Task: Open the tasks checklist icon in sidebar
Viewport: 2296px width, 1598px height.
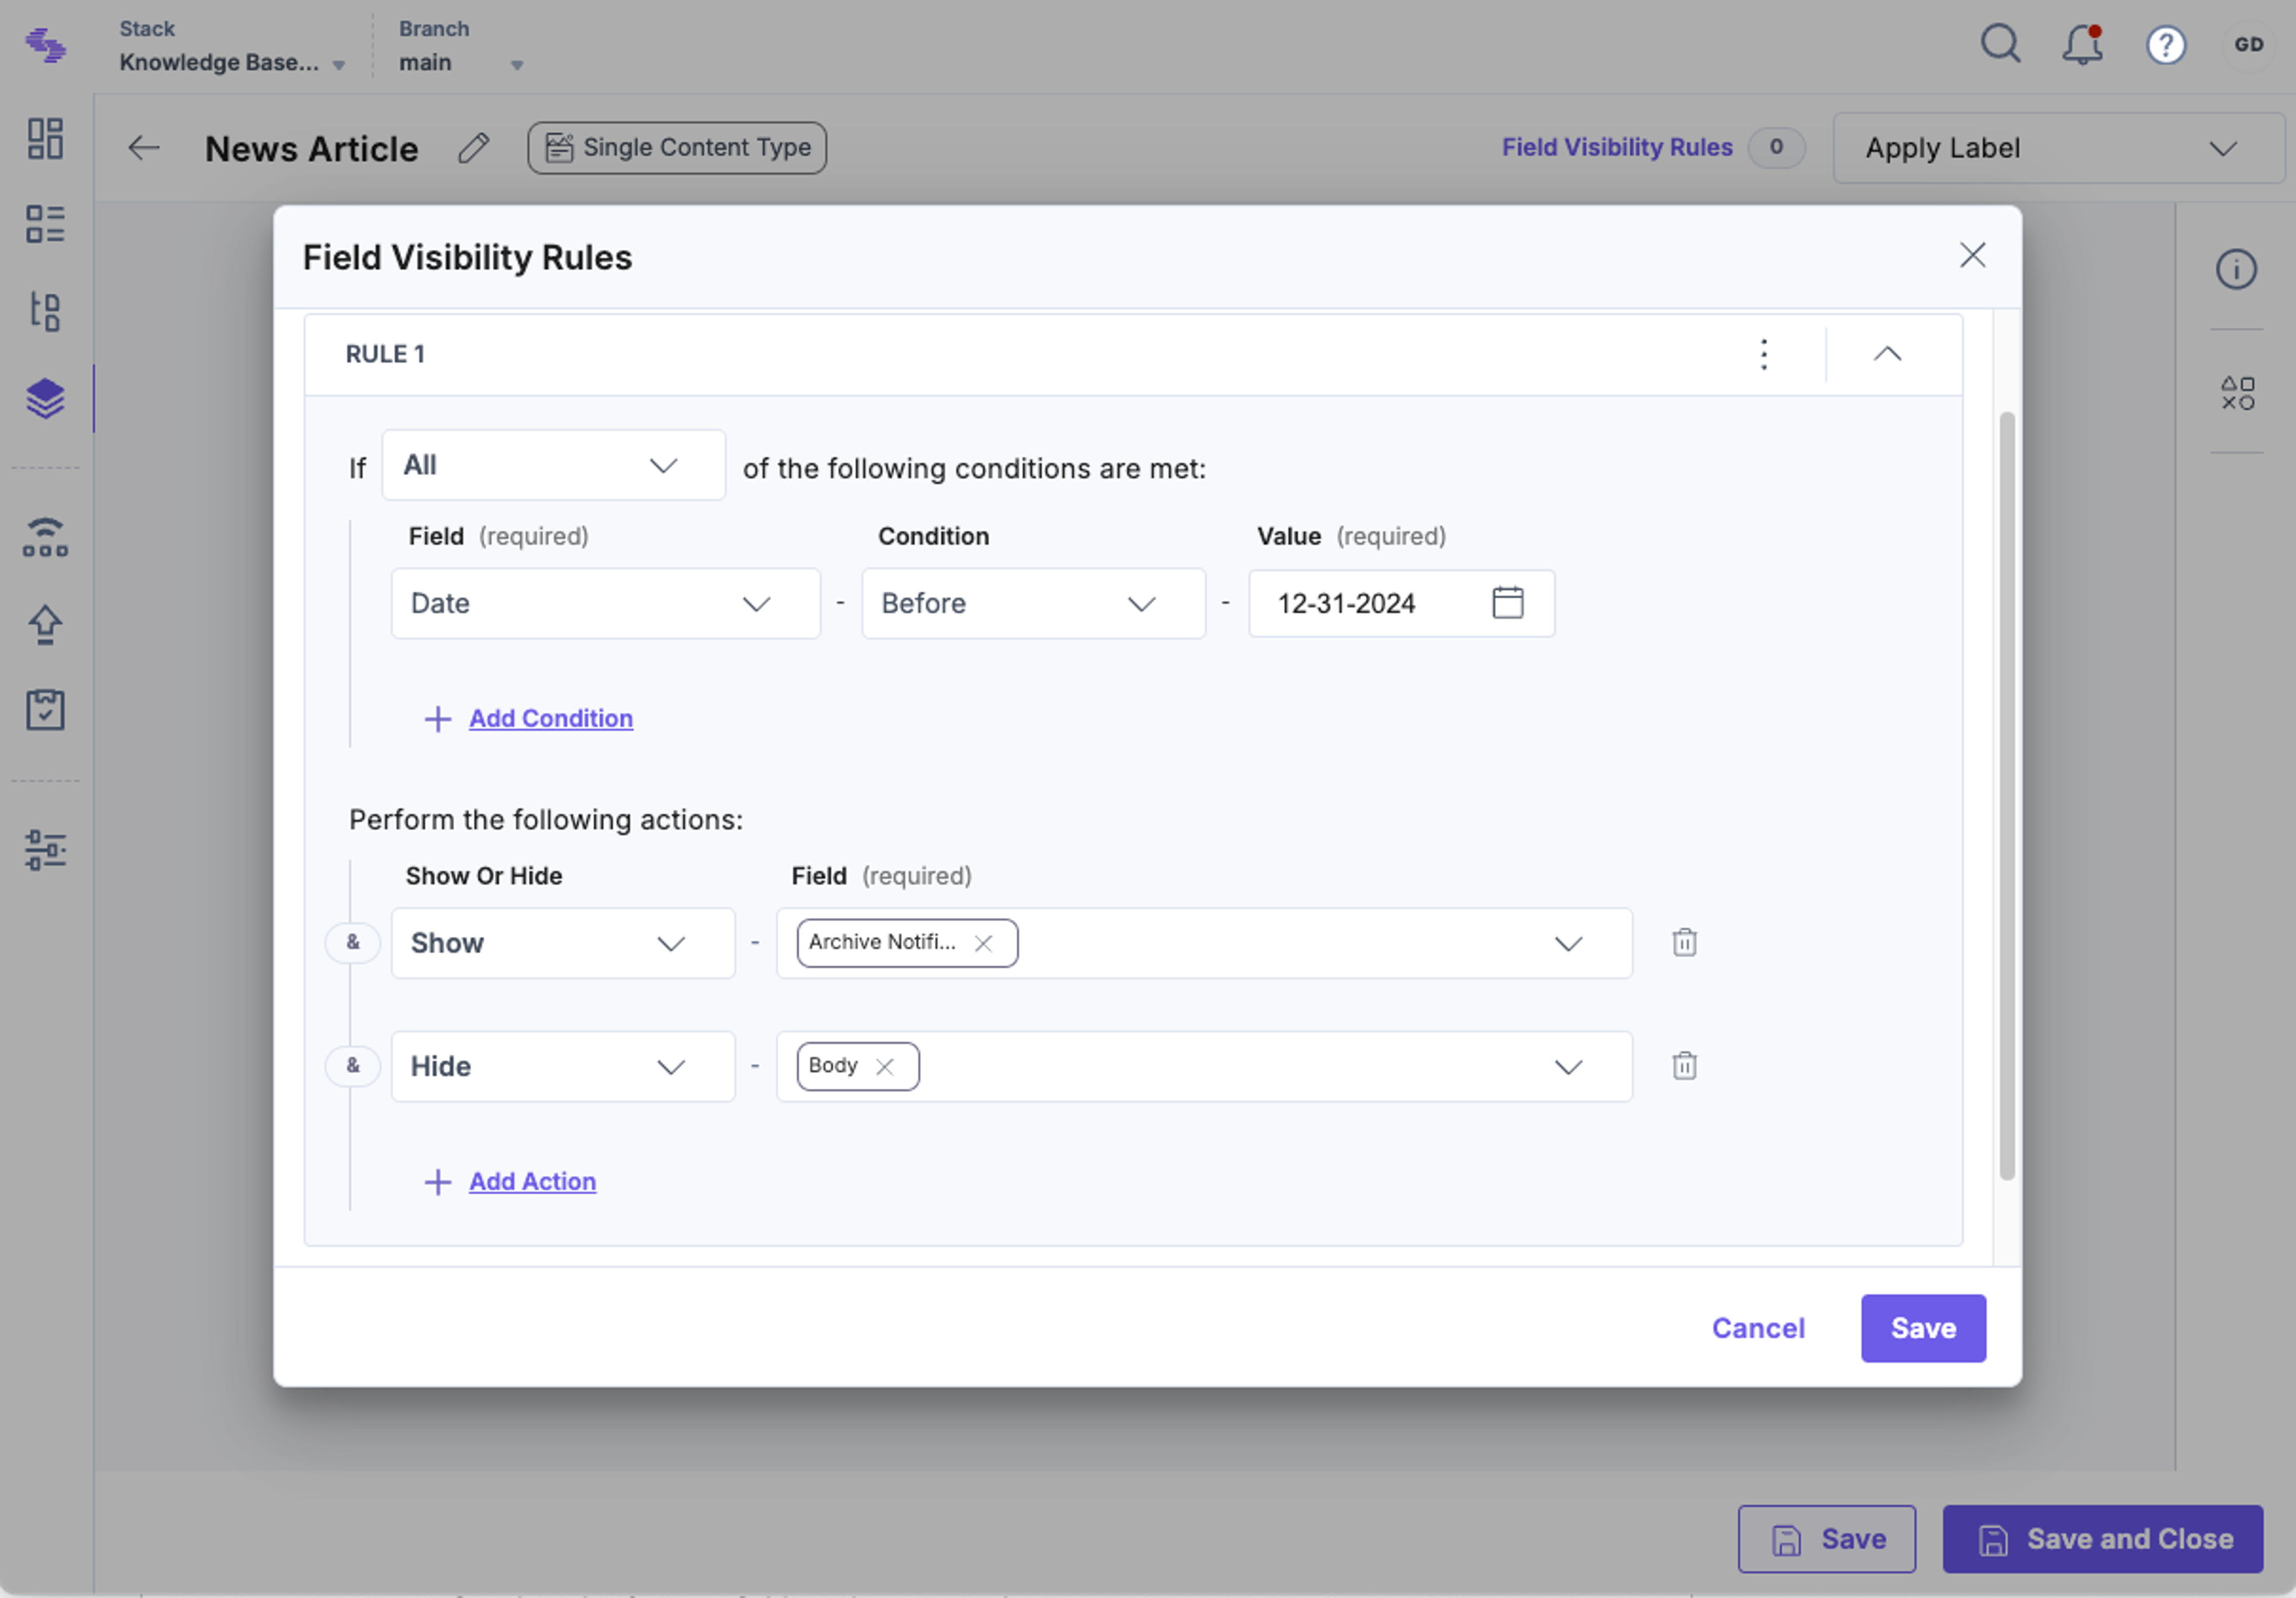Action: [x=45, y=709]
